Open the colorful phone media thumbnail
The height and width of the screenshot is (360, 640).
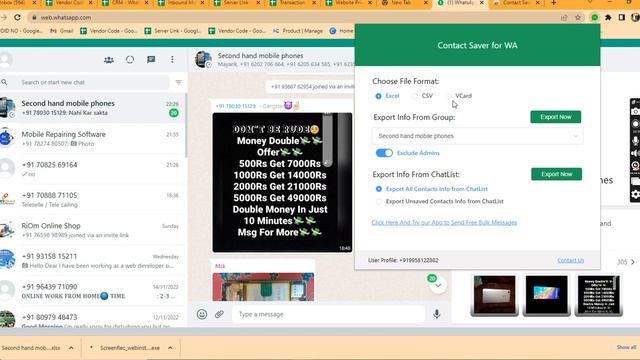tap(546, 295)
